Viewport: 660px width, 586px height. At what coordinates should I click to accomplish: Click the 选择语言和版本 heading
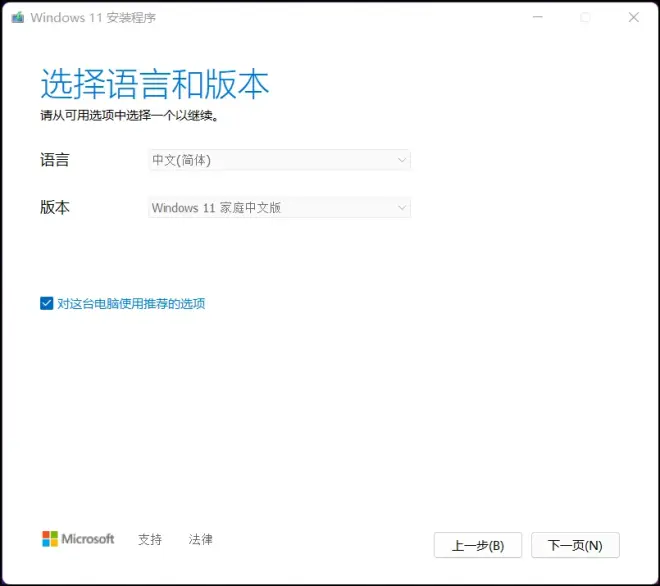click(154, 84)
